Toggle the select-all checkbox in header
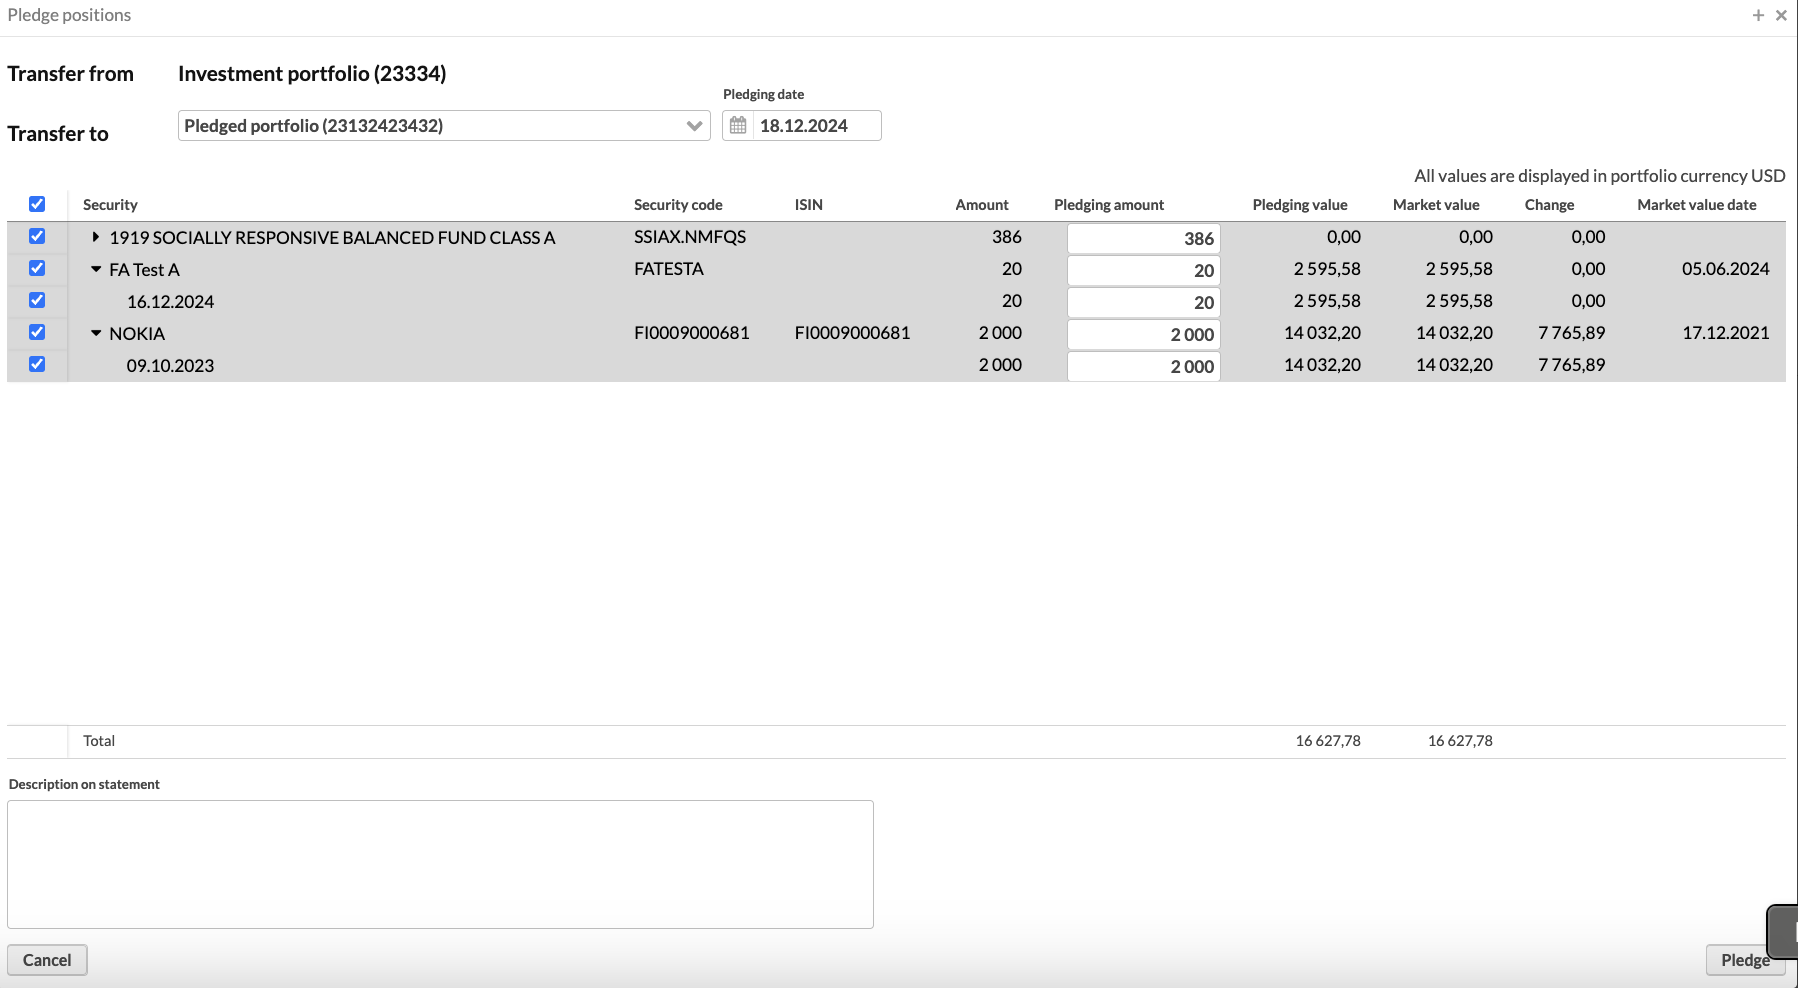1798x988 pixels. coord(37,204)
